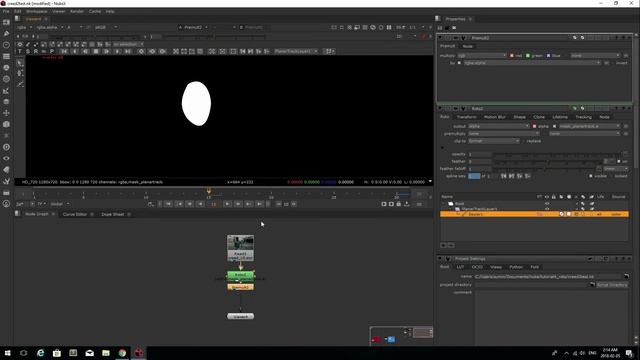This screenshot has height=360, width=640.
Task: Step forward one frame
Action: point(238,204)
